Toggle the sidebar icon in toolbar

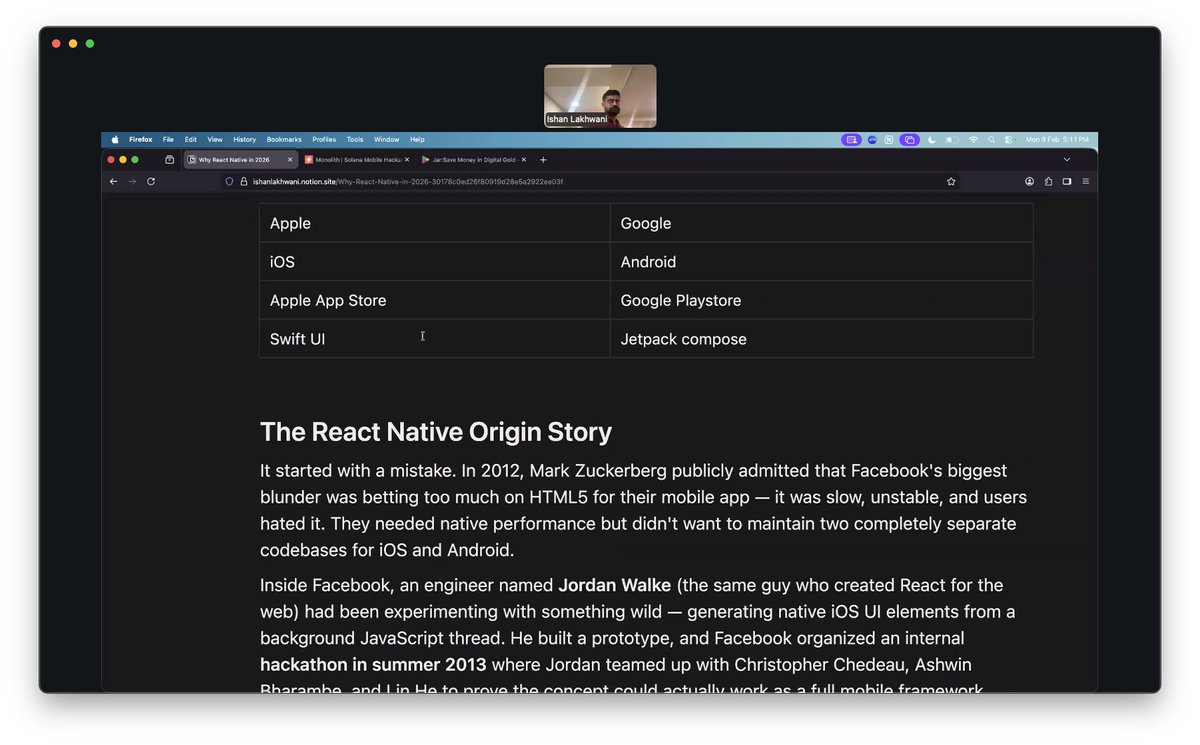[x=1067, y=182]
